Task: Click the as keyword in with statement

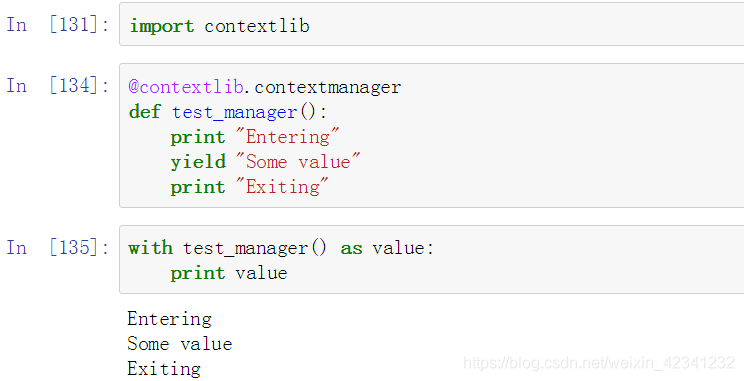Action: 352,249
